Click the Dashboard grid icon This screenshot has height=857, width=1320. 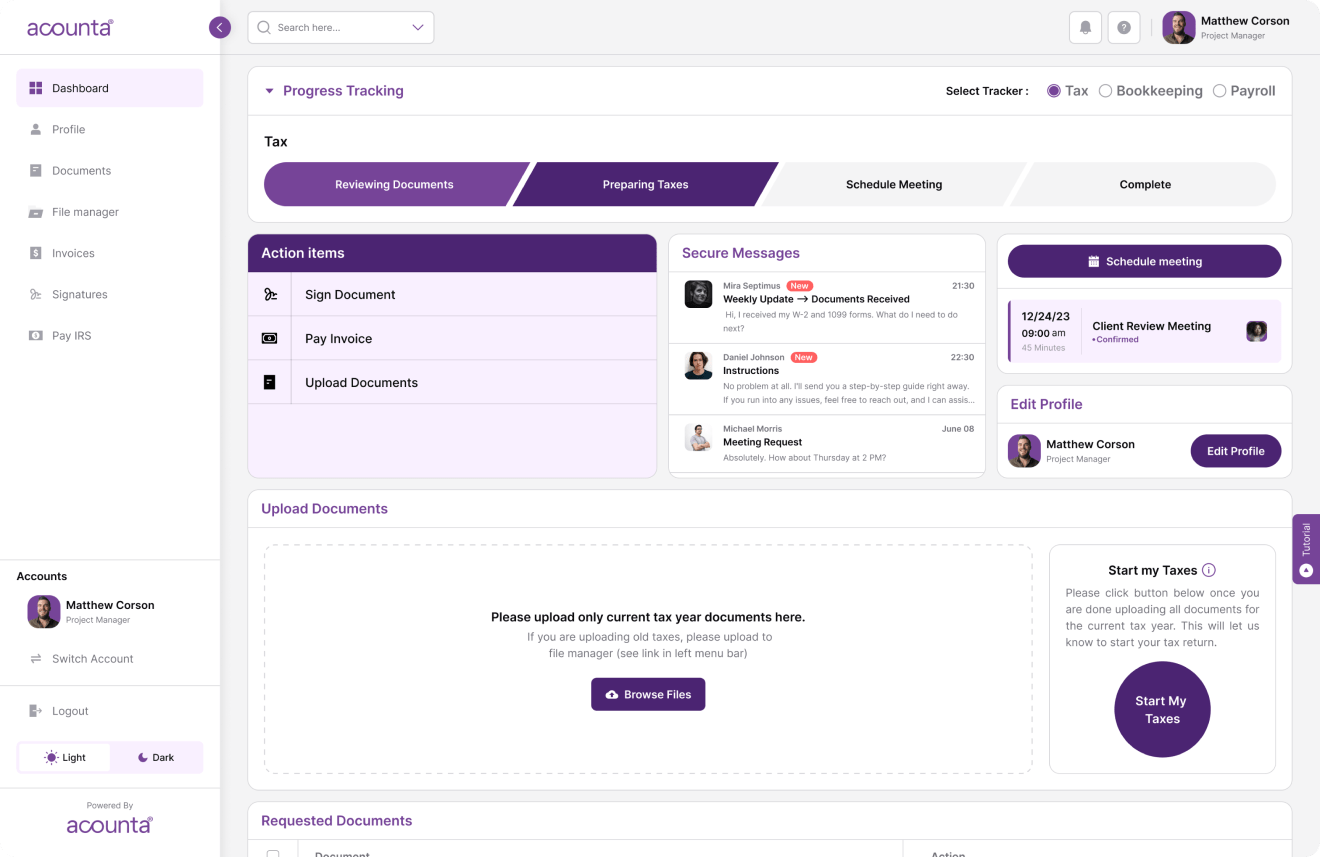[x=36, y=88]
